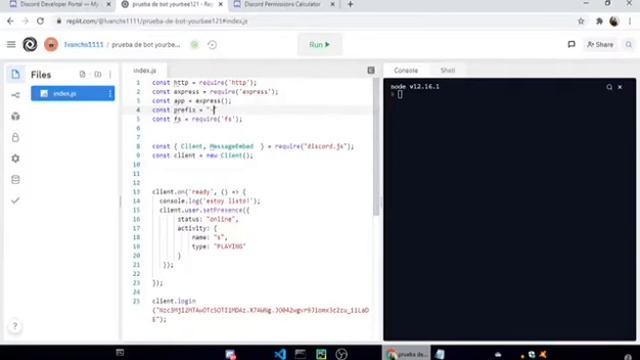
Task: Click the Replit logo icon
Action: click(30, 44)
